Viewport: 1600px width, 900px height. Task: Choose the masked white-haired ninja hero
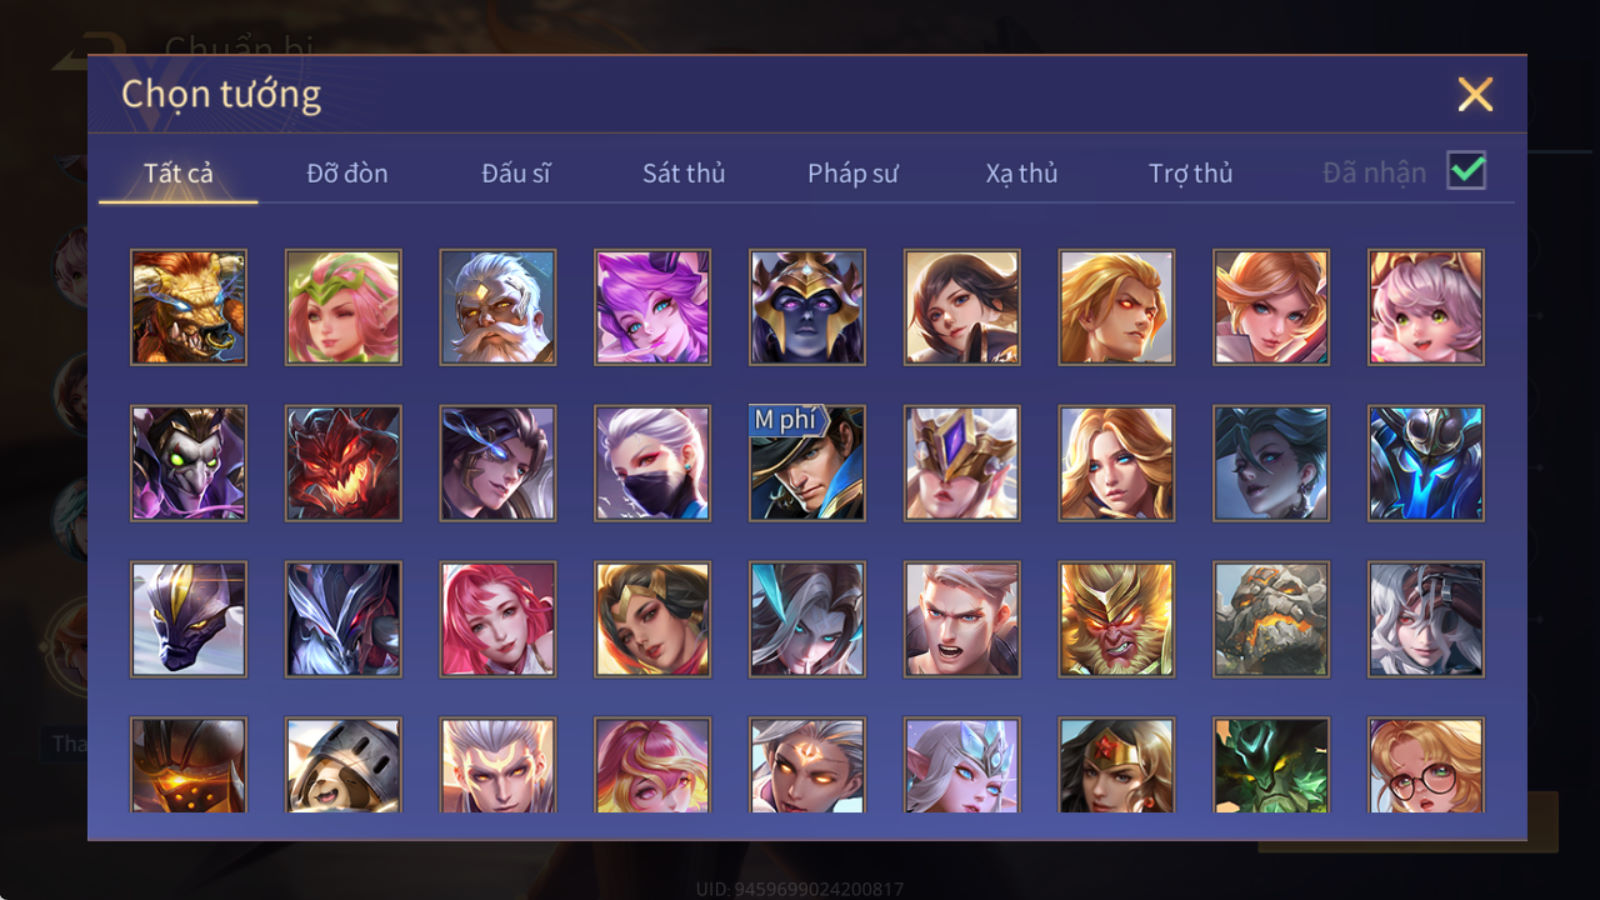tap(652, 463)
